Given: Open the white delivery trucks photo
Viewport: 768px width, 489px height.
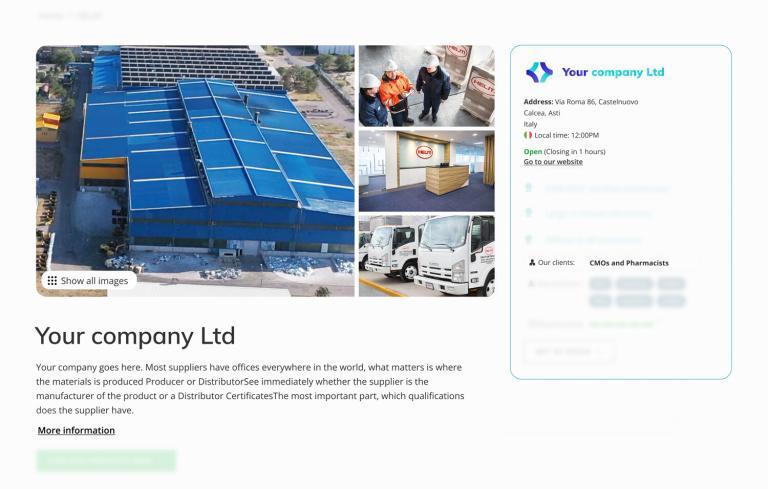Looking at the screenshot, I should point(427,256).
